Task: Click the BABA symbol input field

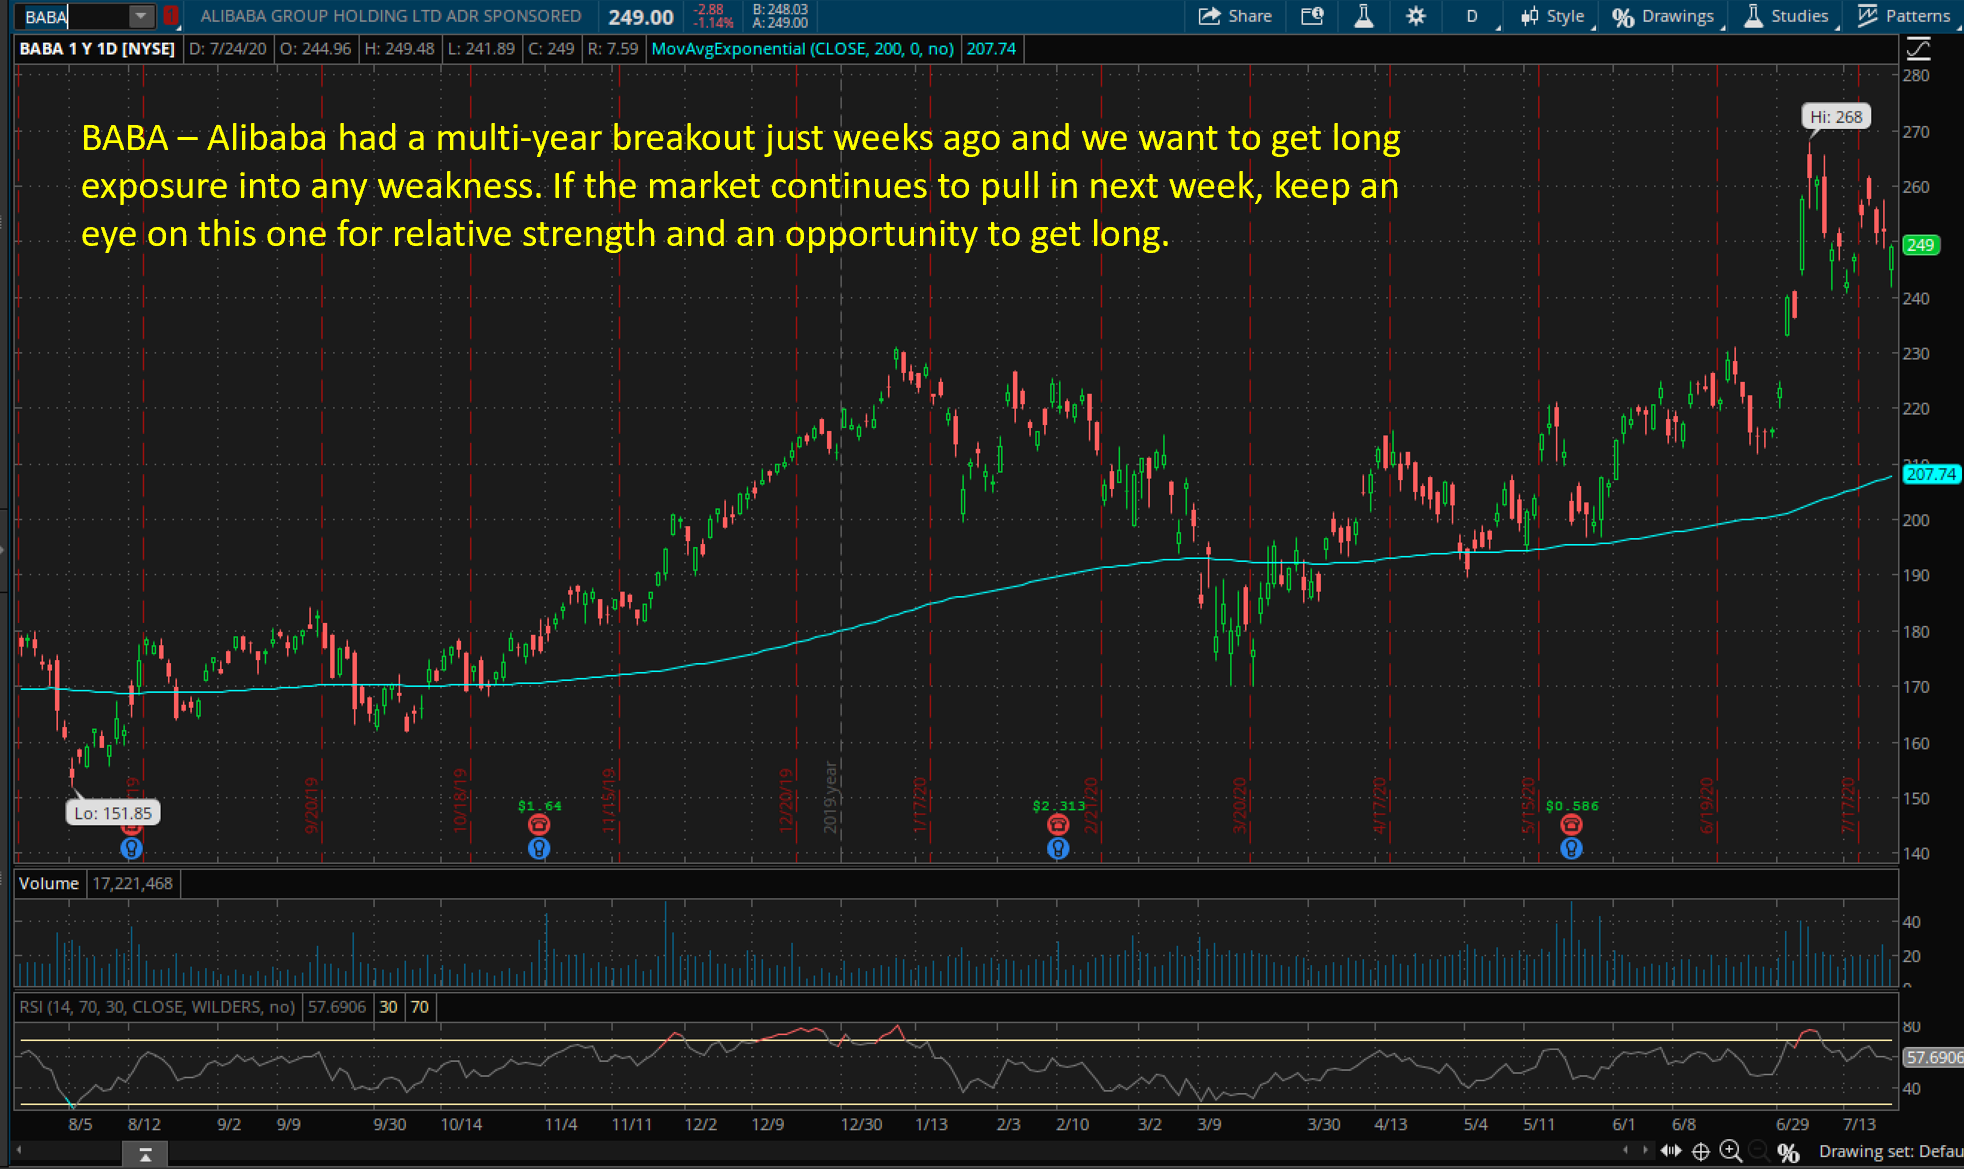Action: pyautogui.click(x=74, y=16)
